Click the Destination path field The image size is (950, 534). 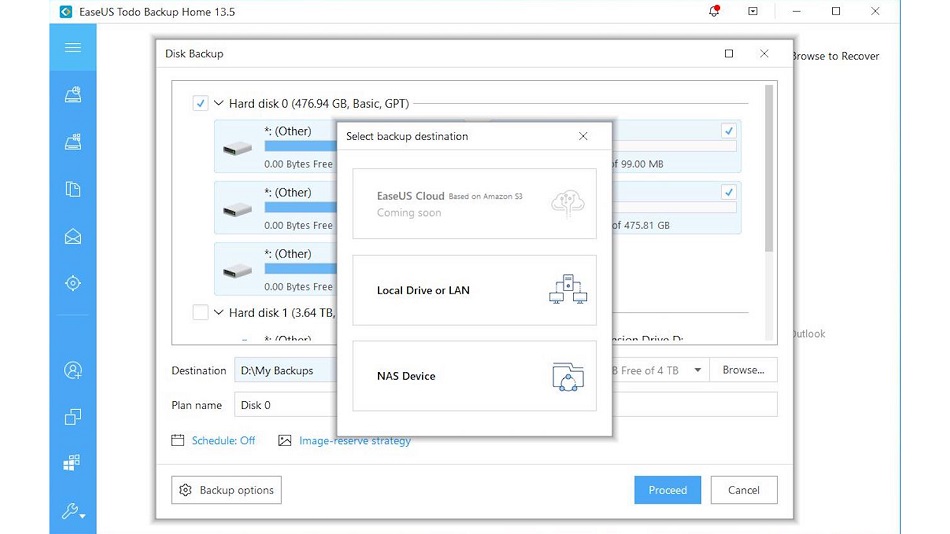(285, 370)
